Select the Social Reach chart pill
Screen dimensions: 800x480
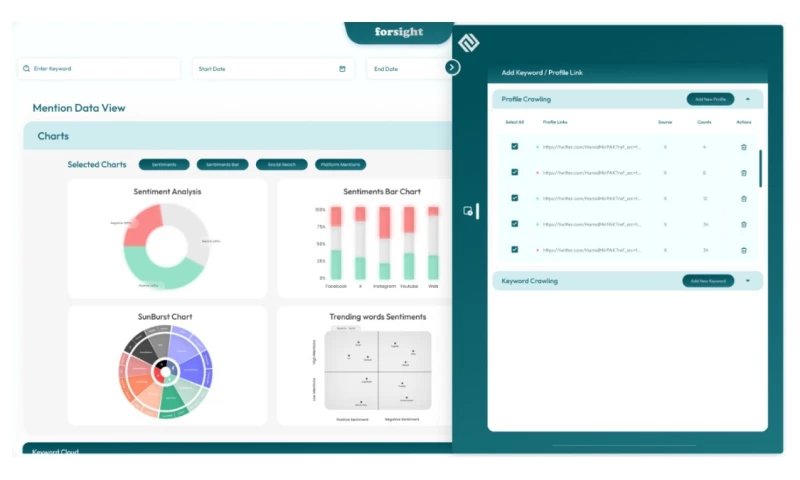(282, 164)
